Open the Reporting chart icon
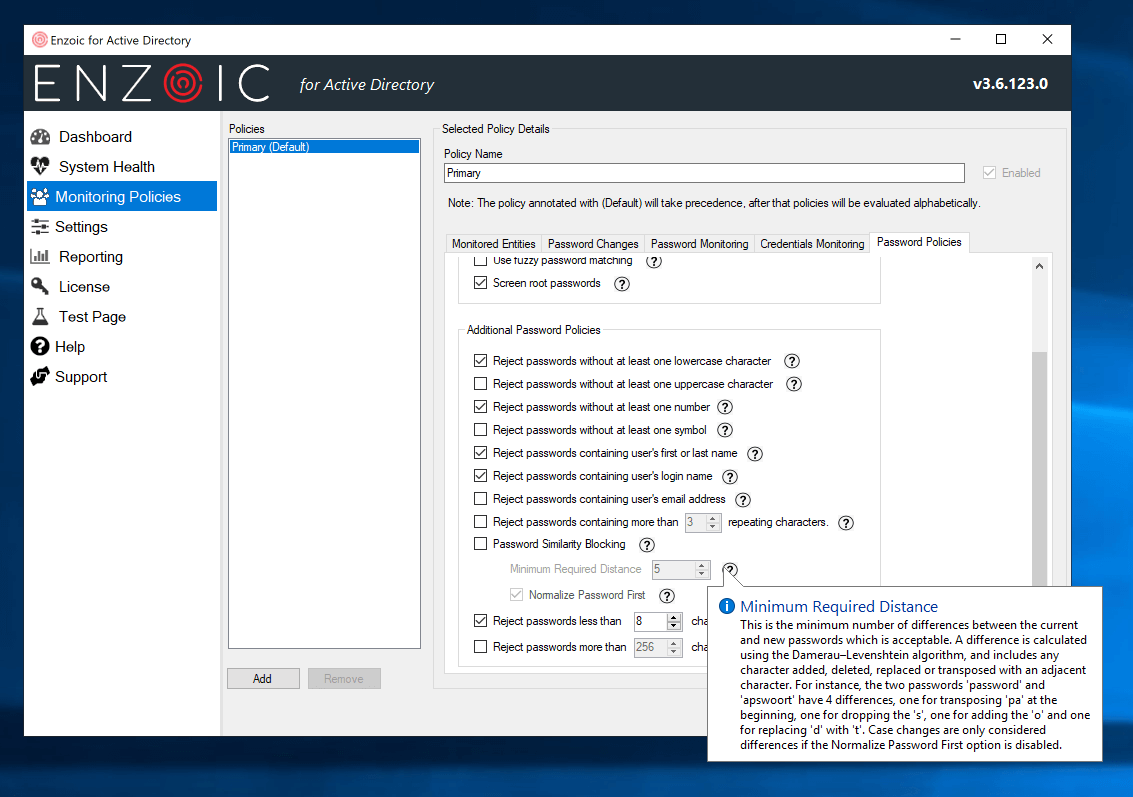The image size is (1133, 797). tap(40, 257)
